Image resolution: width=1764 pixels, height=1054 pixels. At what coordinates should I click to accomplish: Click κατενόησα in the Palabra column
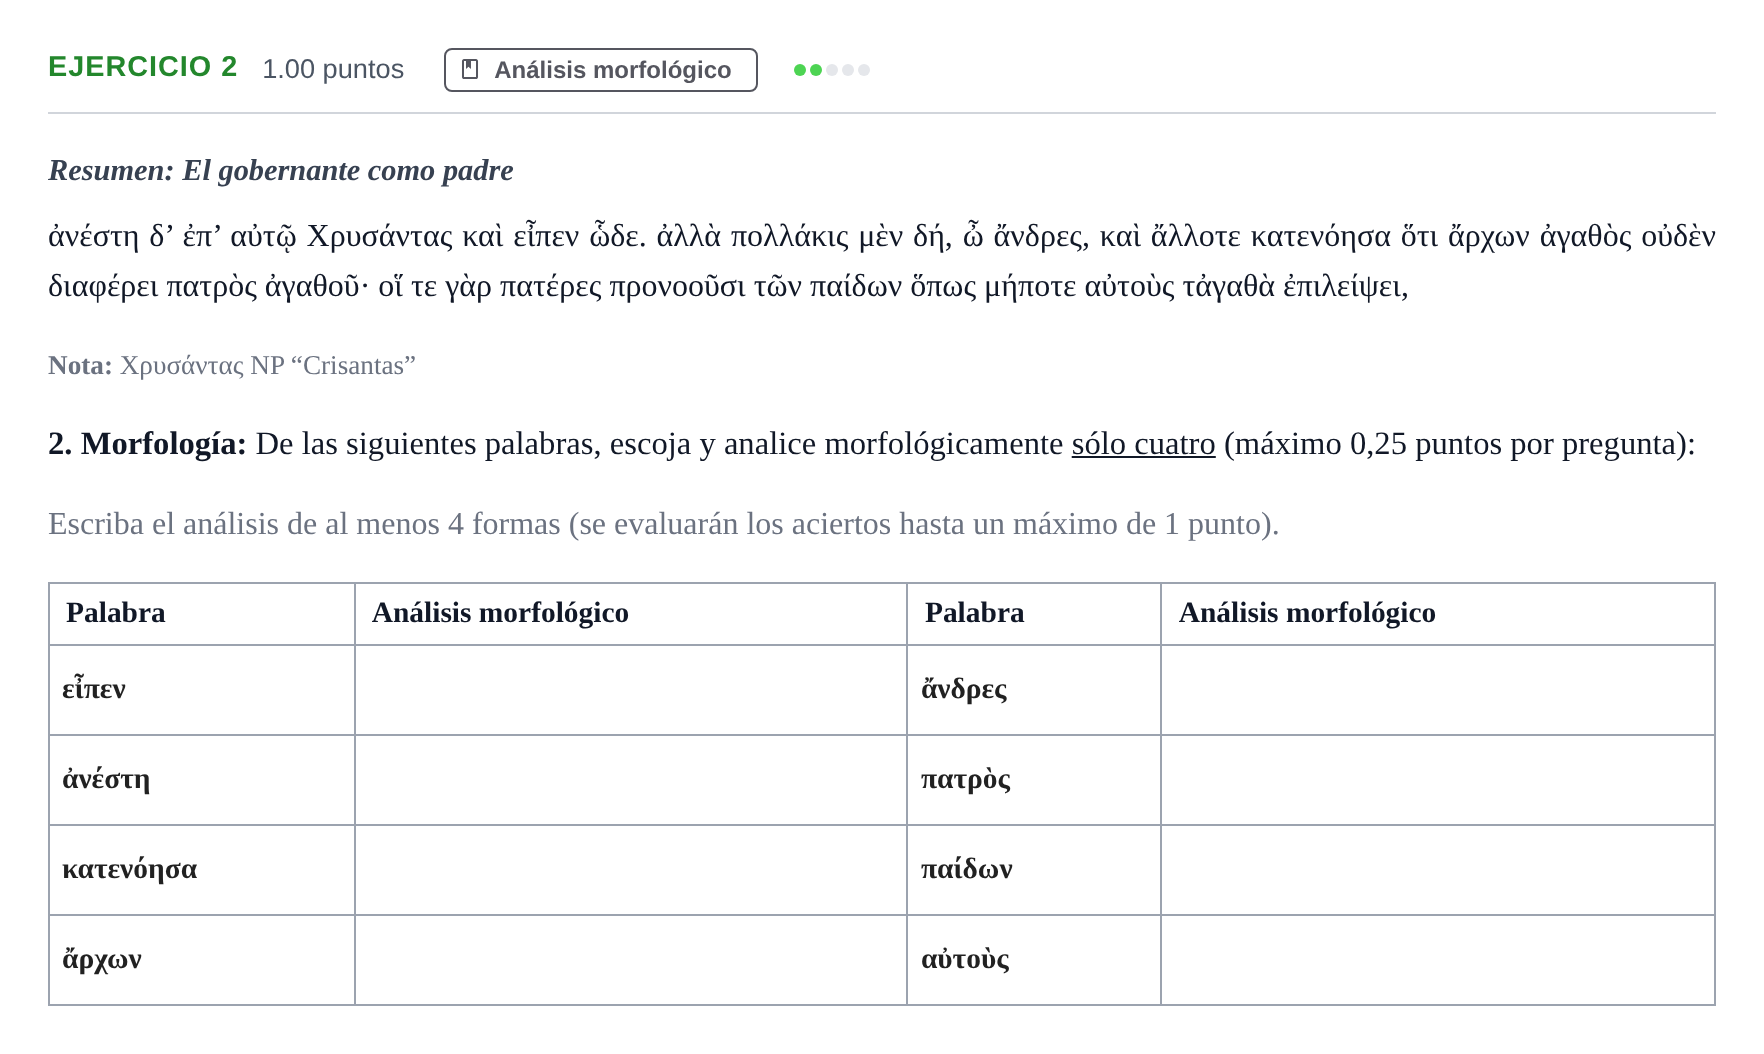(x=130, y=869)
